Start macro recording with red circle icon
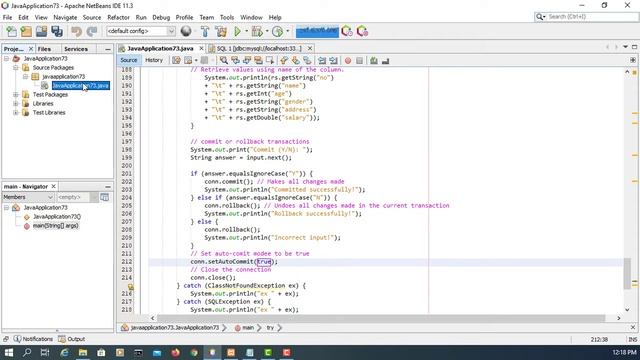This screenshot has height=360, width=640. click(348, 60)
